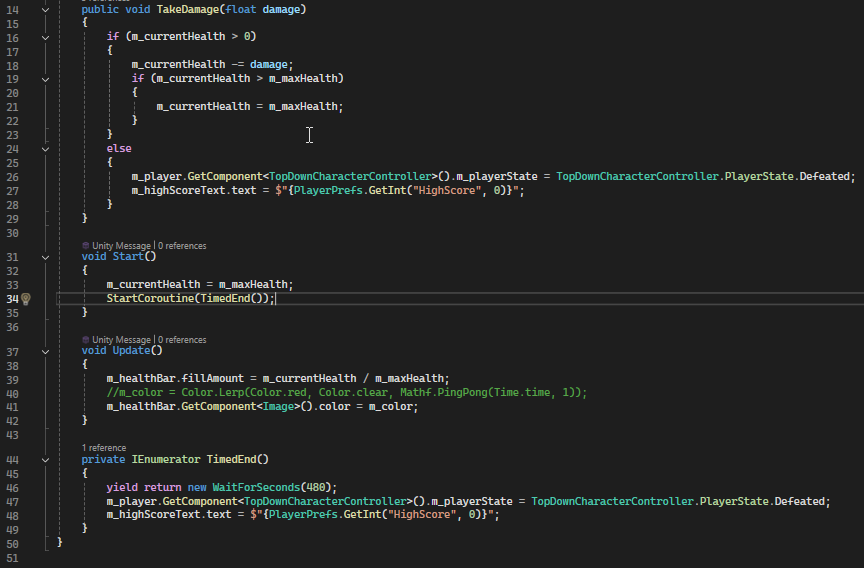
Task: Collapse the Update method at line 37
Action: tap(46, 351)
